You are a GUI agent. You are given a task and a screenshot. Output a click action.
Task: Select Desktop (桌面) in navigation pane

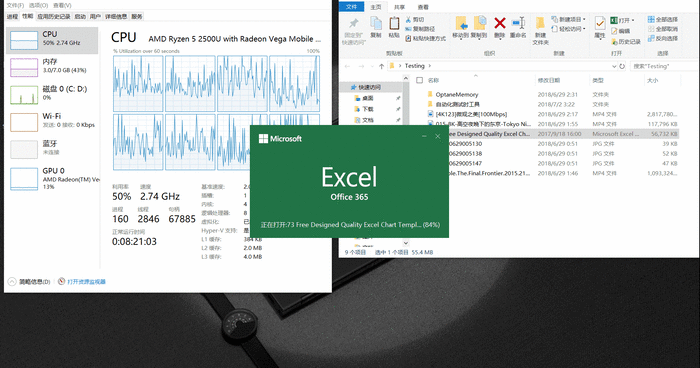[367, 98]
